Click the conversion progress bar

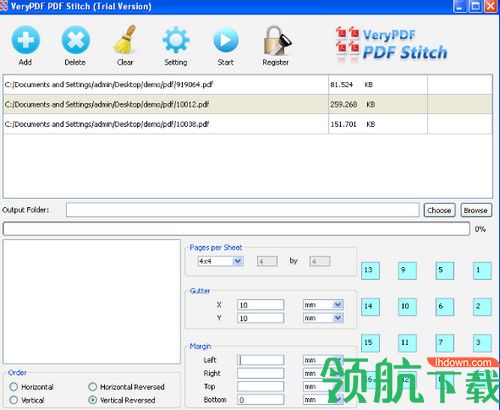point(236,229)
